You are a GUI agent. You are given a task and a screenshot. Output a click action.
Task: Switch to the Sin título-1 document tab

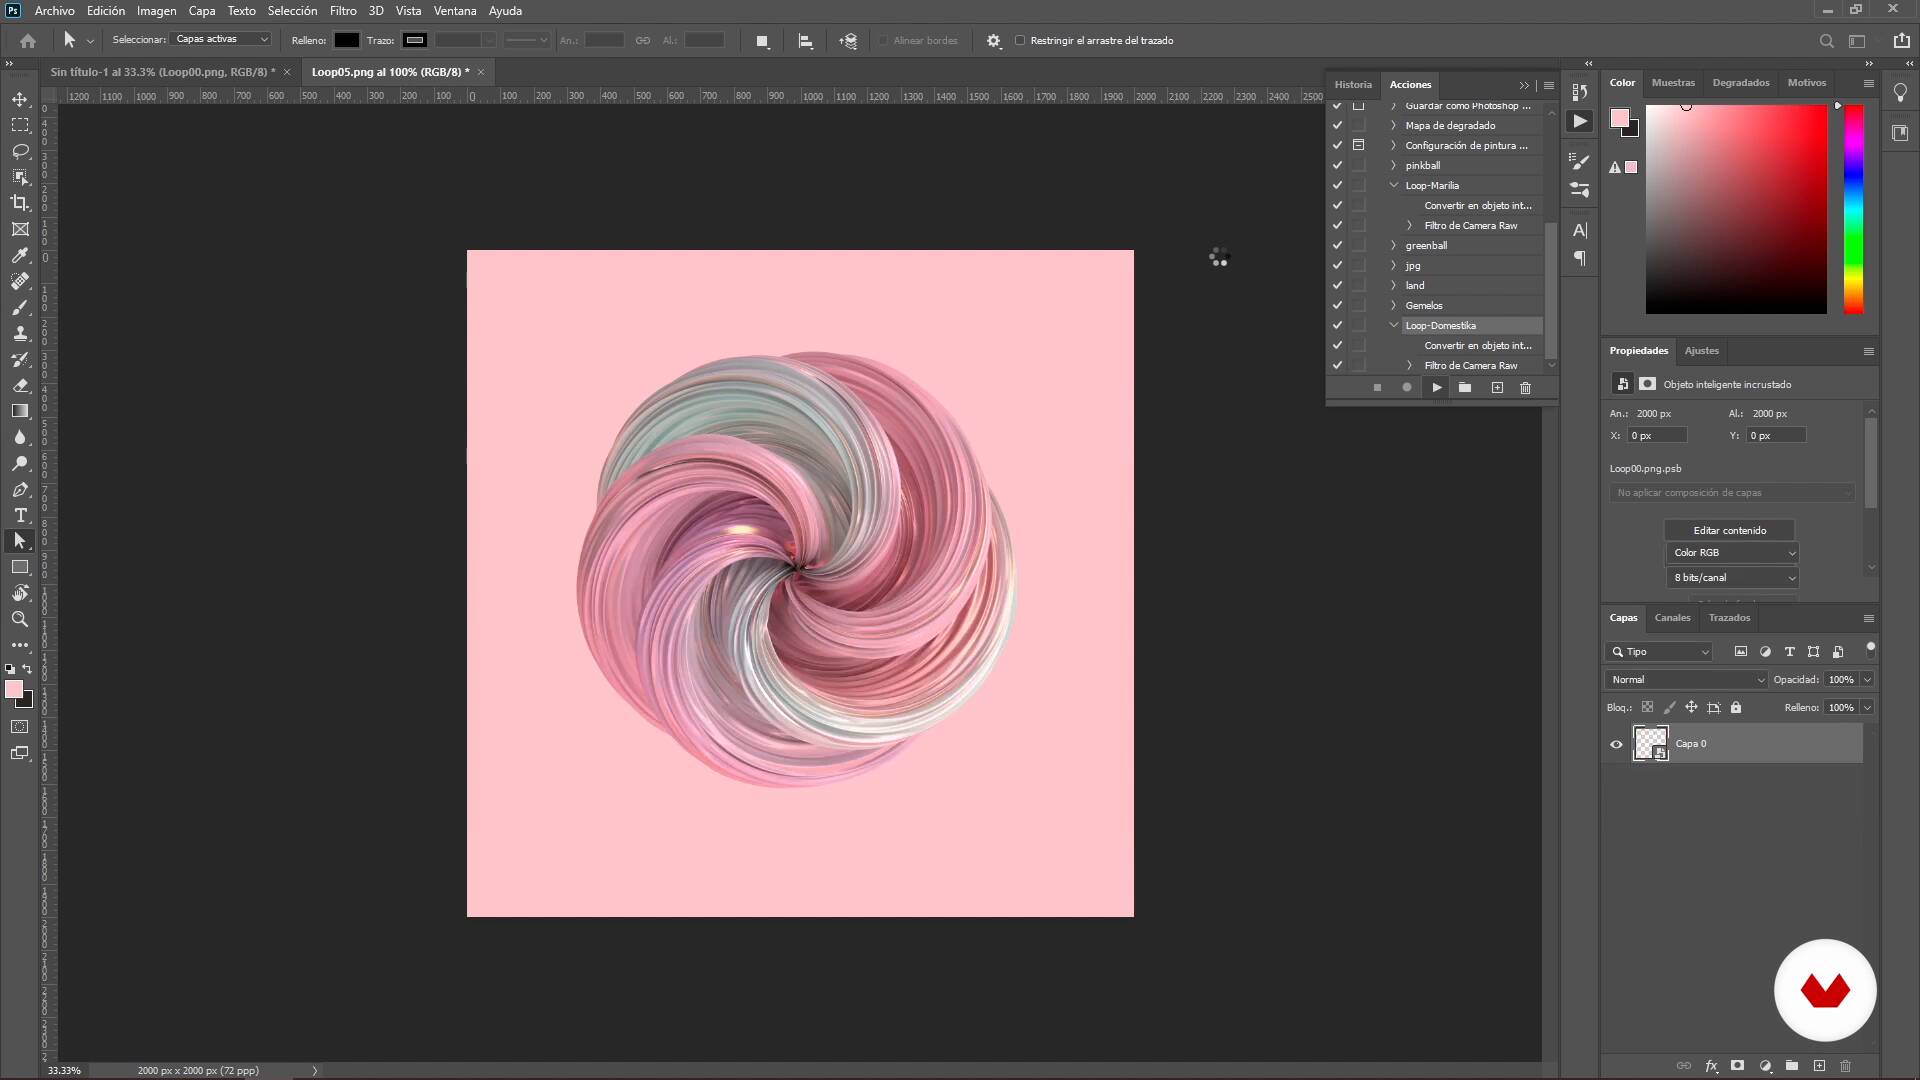point(162,72)
